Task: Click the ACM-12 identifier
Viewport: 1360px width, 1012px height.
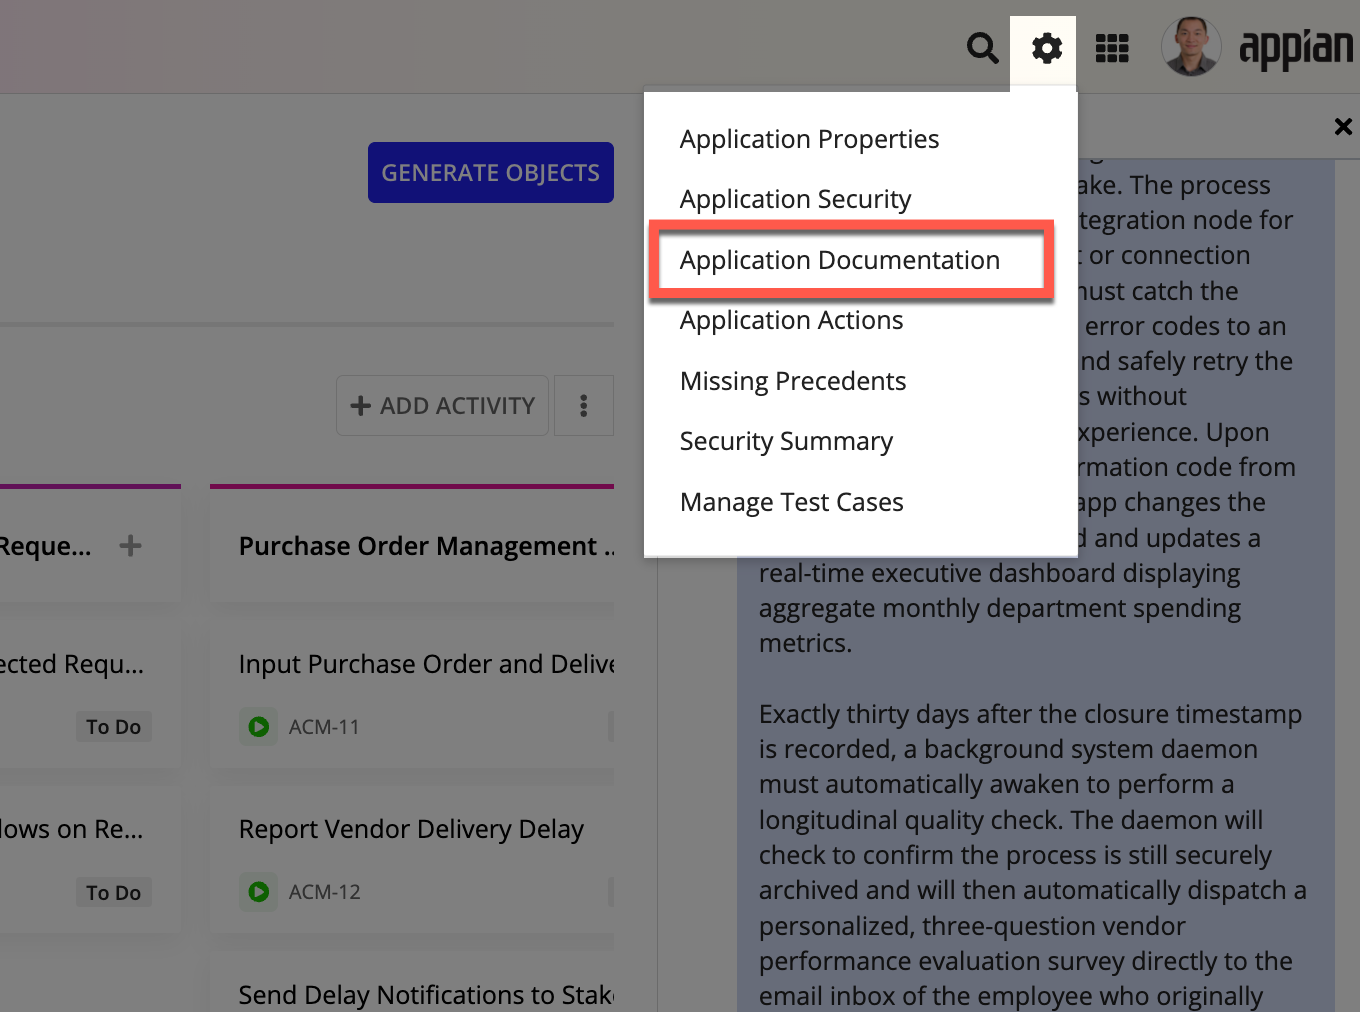Action: [x=325, y=891]
